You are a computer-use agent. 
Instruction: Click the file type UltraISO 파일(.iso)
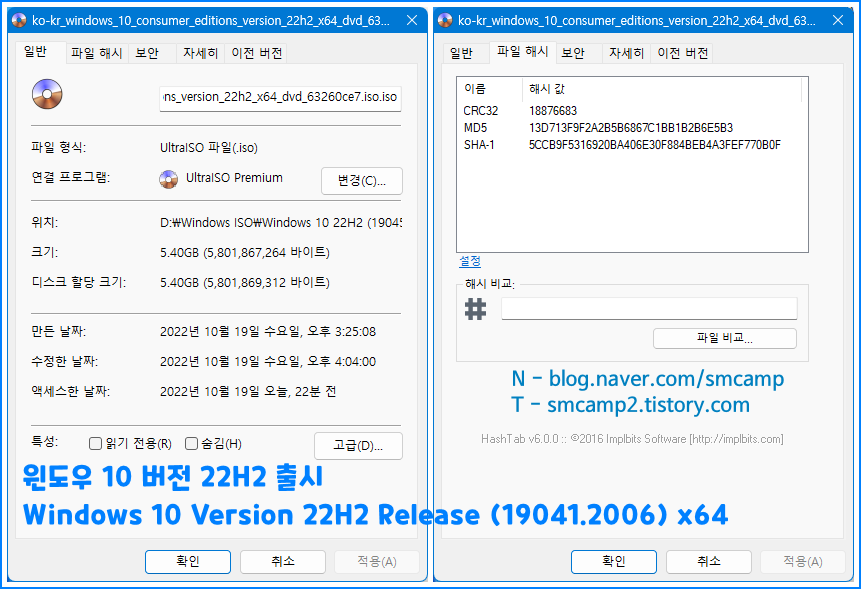click(x=209, y=148)
